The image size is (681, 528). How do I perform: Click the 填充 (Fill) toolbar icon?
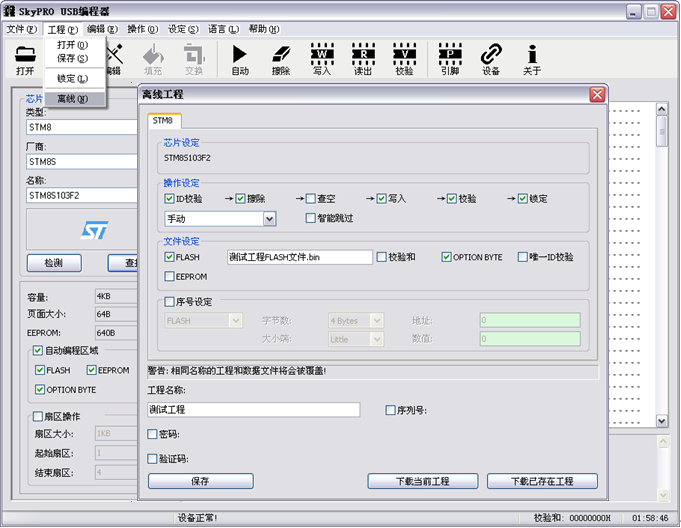click(153, 59)
